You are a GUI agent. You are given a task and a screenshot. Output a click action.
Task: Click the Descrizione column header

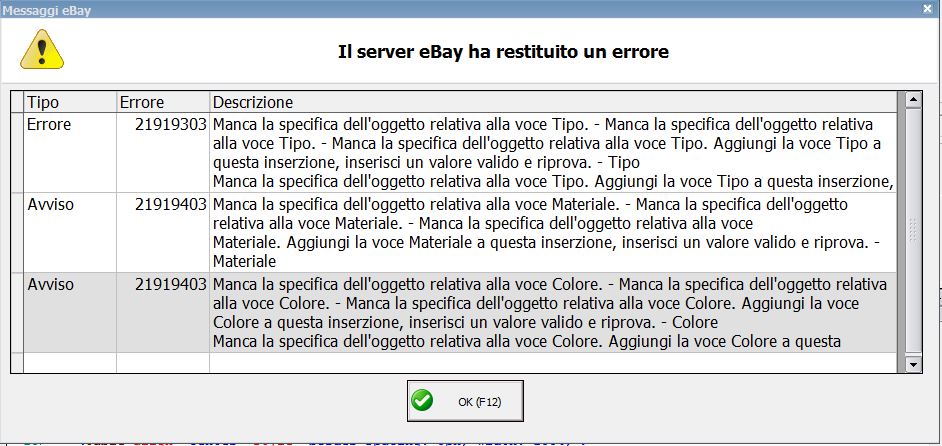553,102
